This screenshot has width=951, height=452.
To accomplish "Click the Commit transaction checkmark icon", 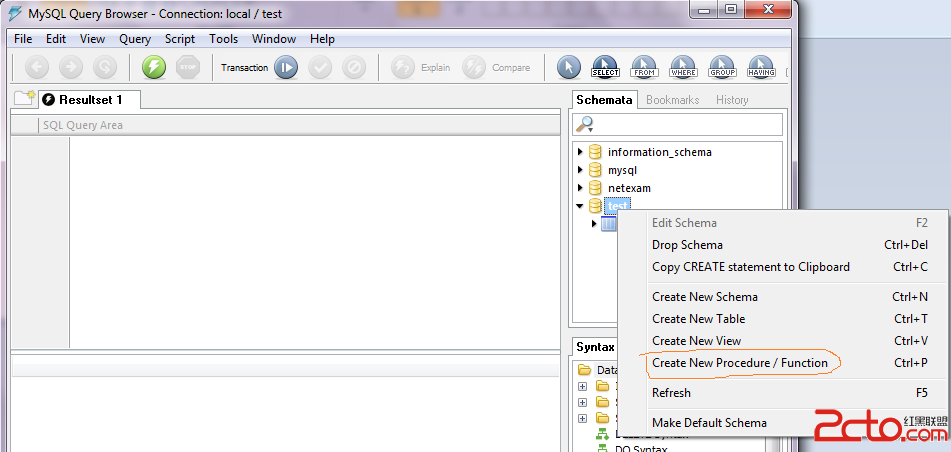I will click(x=320, y=67).
